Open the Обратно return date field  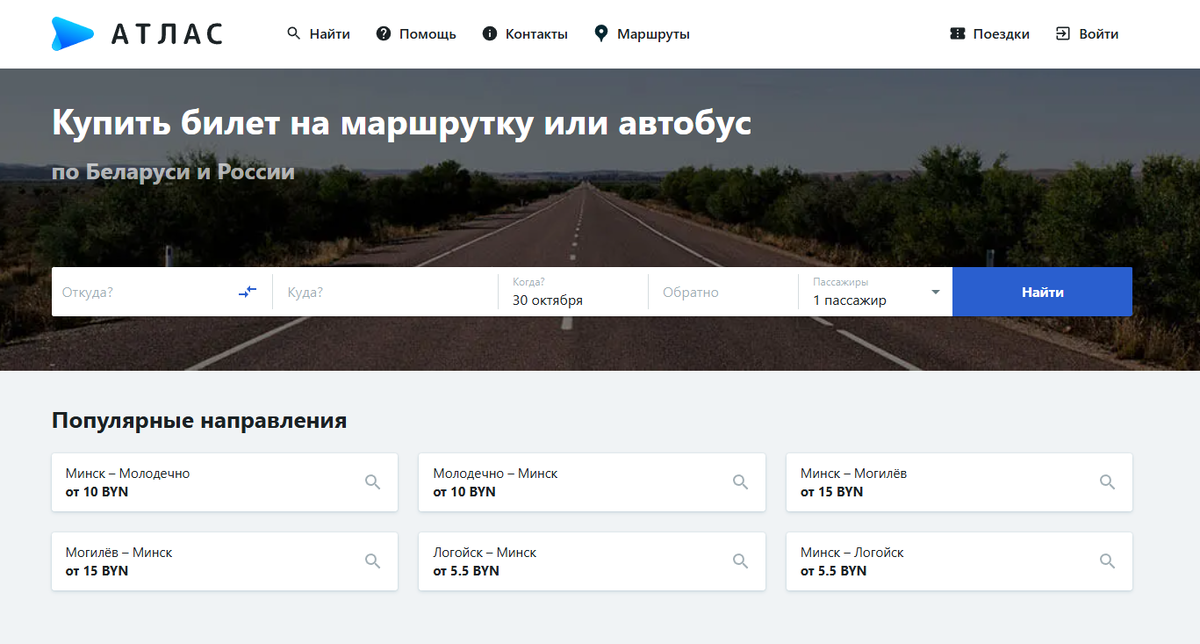[x=723, y=292]
